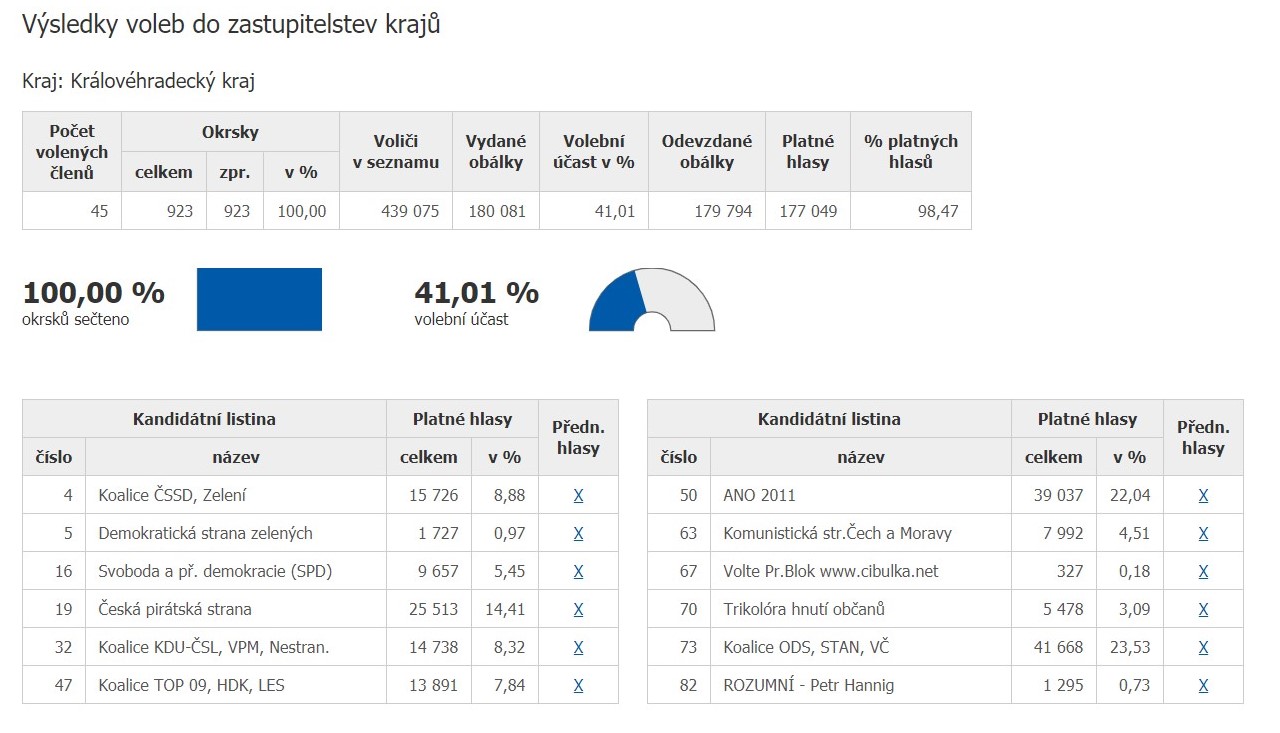Open preferential votes X for Koalice ČSSD, Zelení
1280x733 pixels.
coord(578,495)
